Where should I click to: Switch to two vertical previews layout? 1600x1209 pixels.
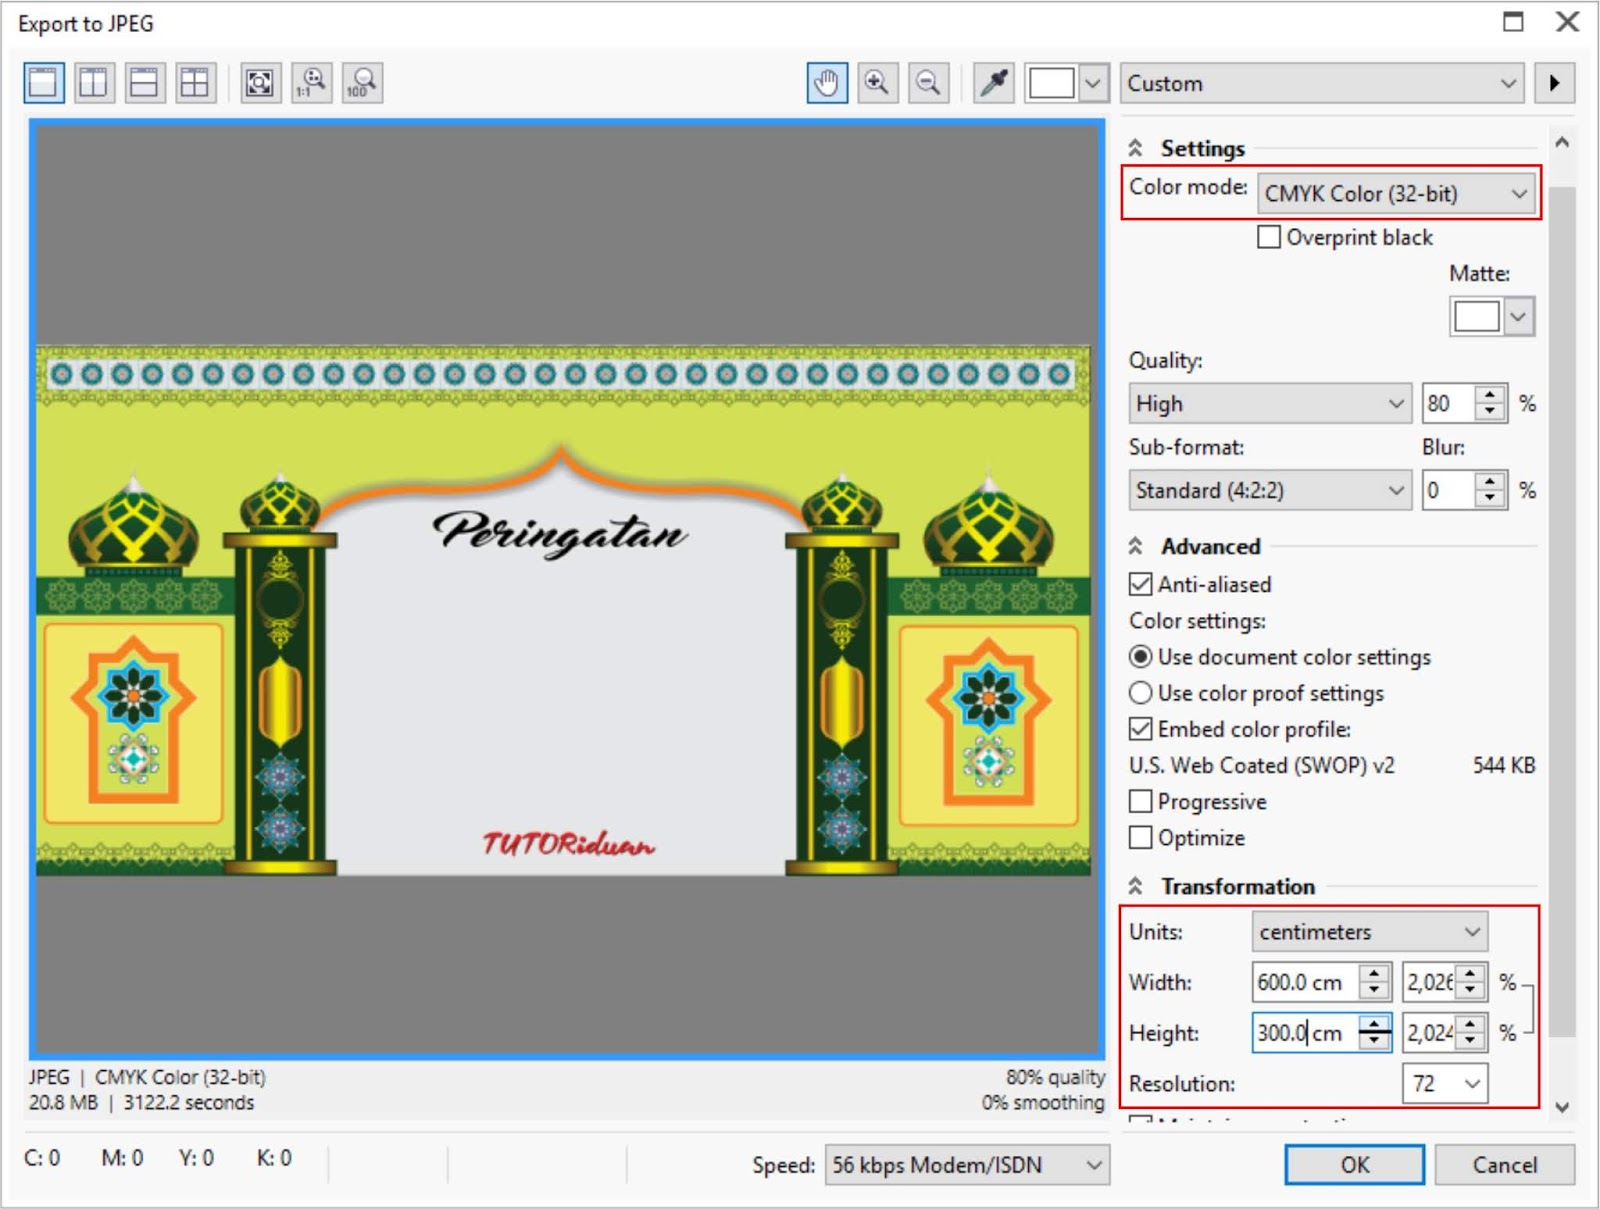click(x=92, y=85)
